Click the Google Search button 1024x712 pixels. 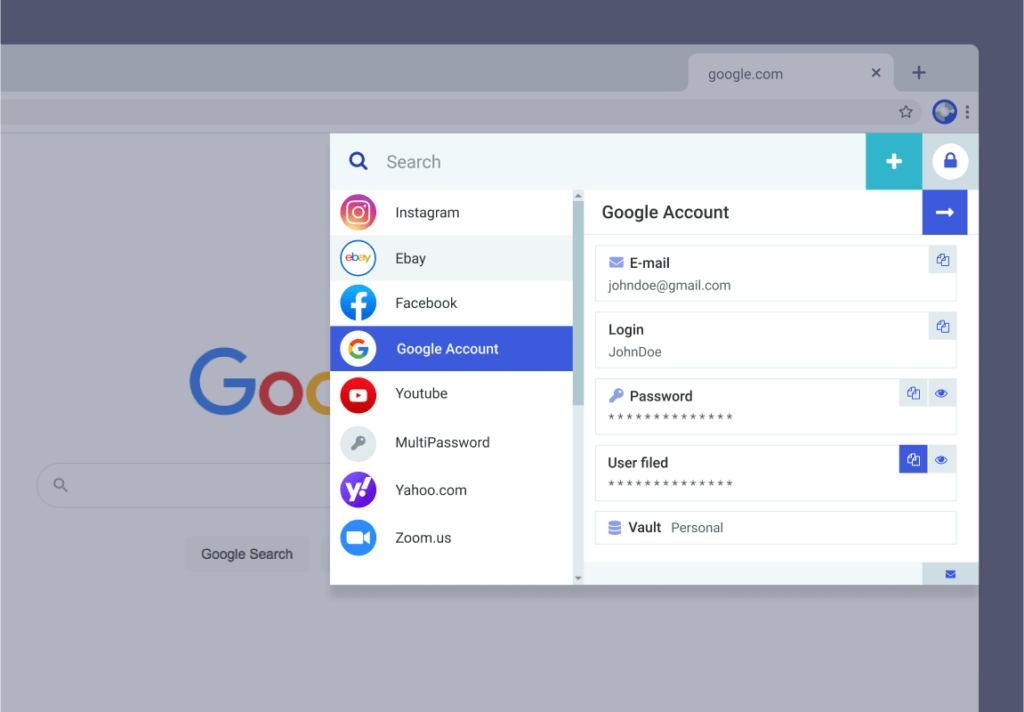246,553
